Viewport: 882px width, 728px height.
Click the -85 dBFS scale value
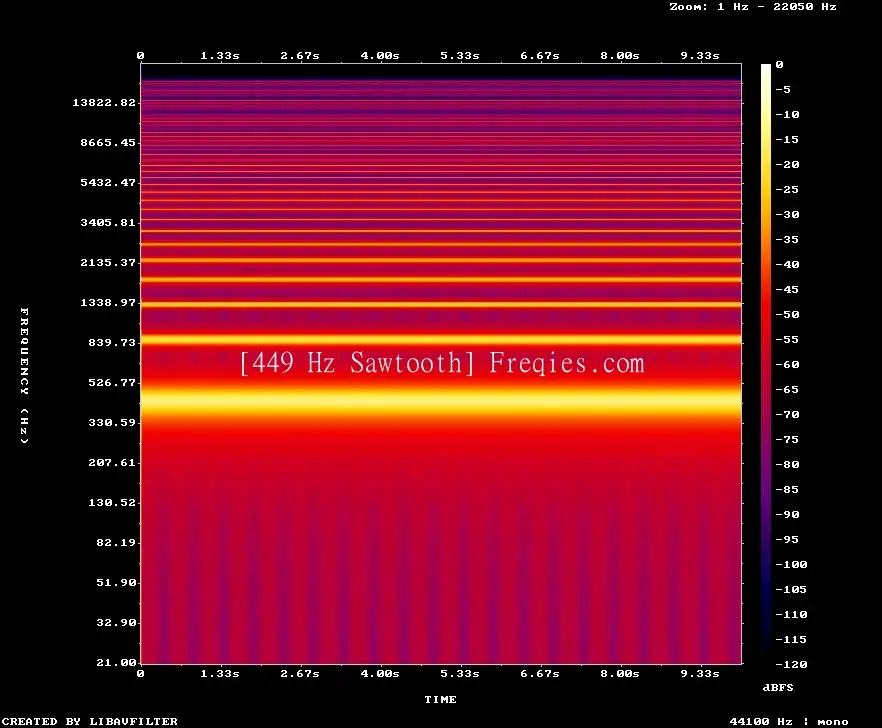click(x=787, y=489)
